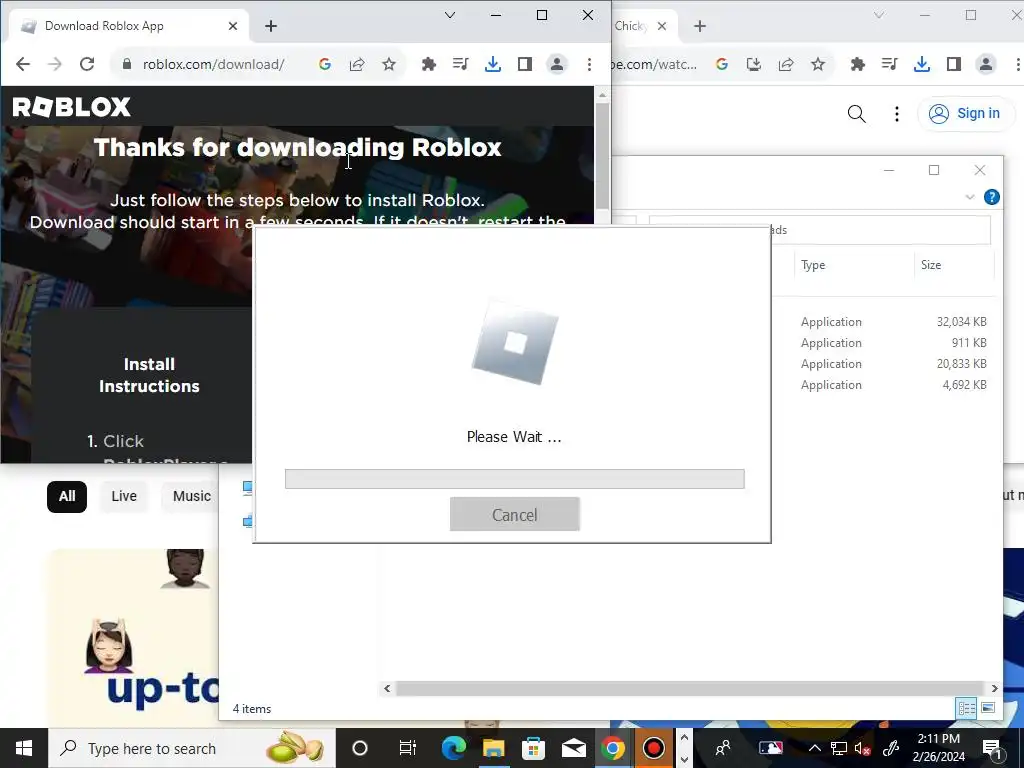Open File Explorer help question mark
This screenshot has height=768, width=1024.
coord(991,197)
